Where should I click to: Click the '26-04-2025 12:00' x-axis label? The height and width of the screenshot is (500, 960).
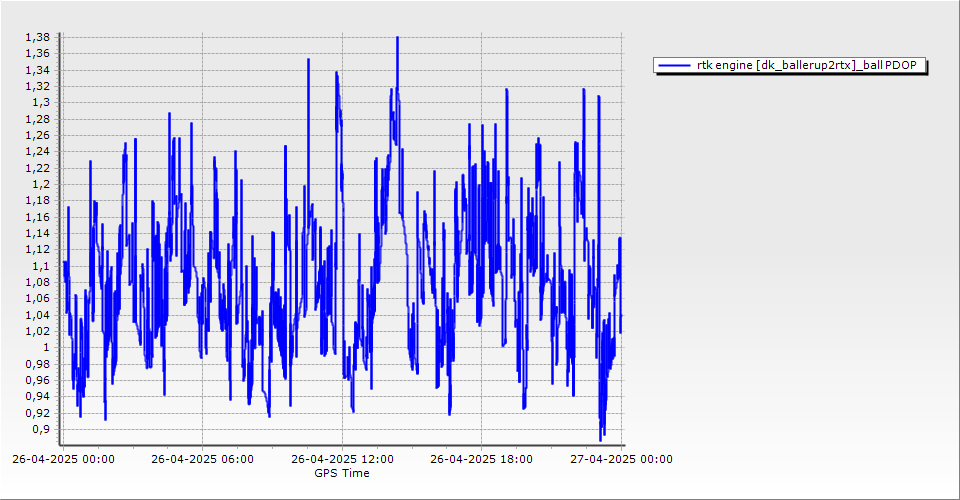pos(342,459)
